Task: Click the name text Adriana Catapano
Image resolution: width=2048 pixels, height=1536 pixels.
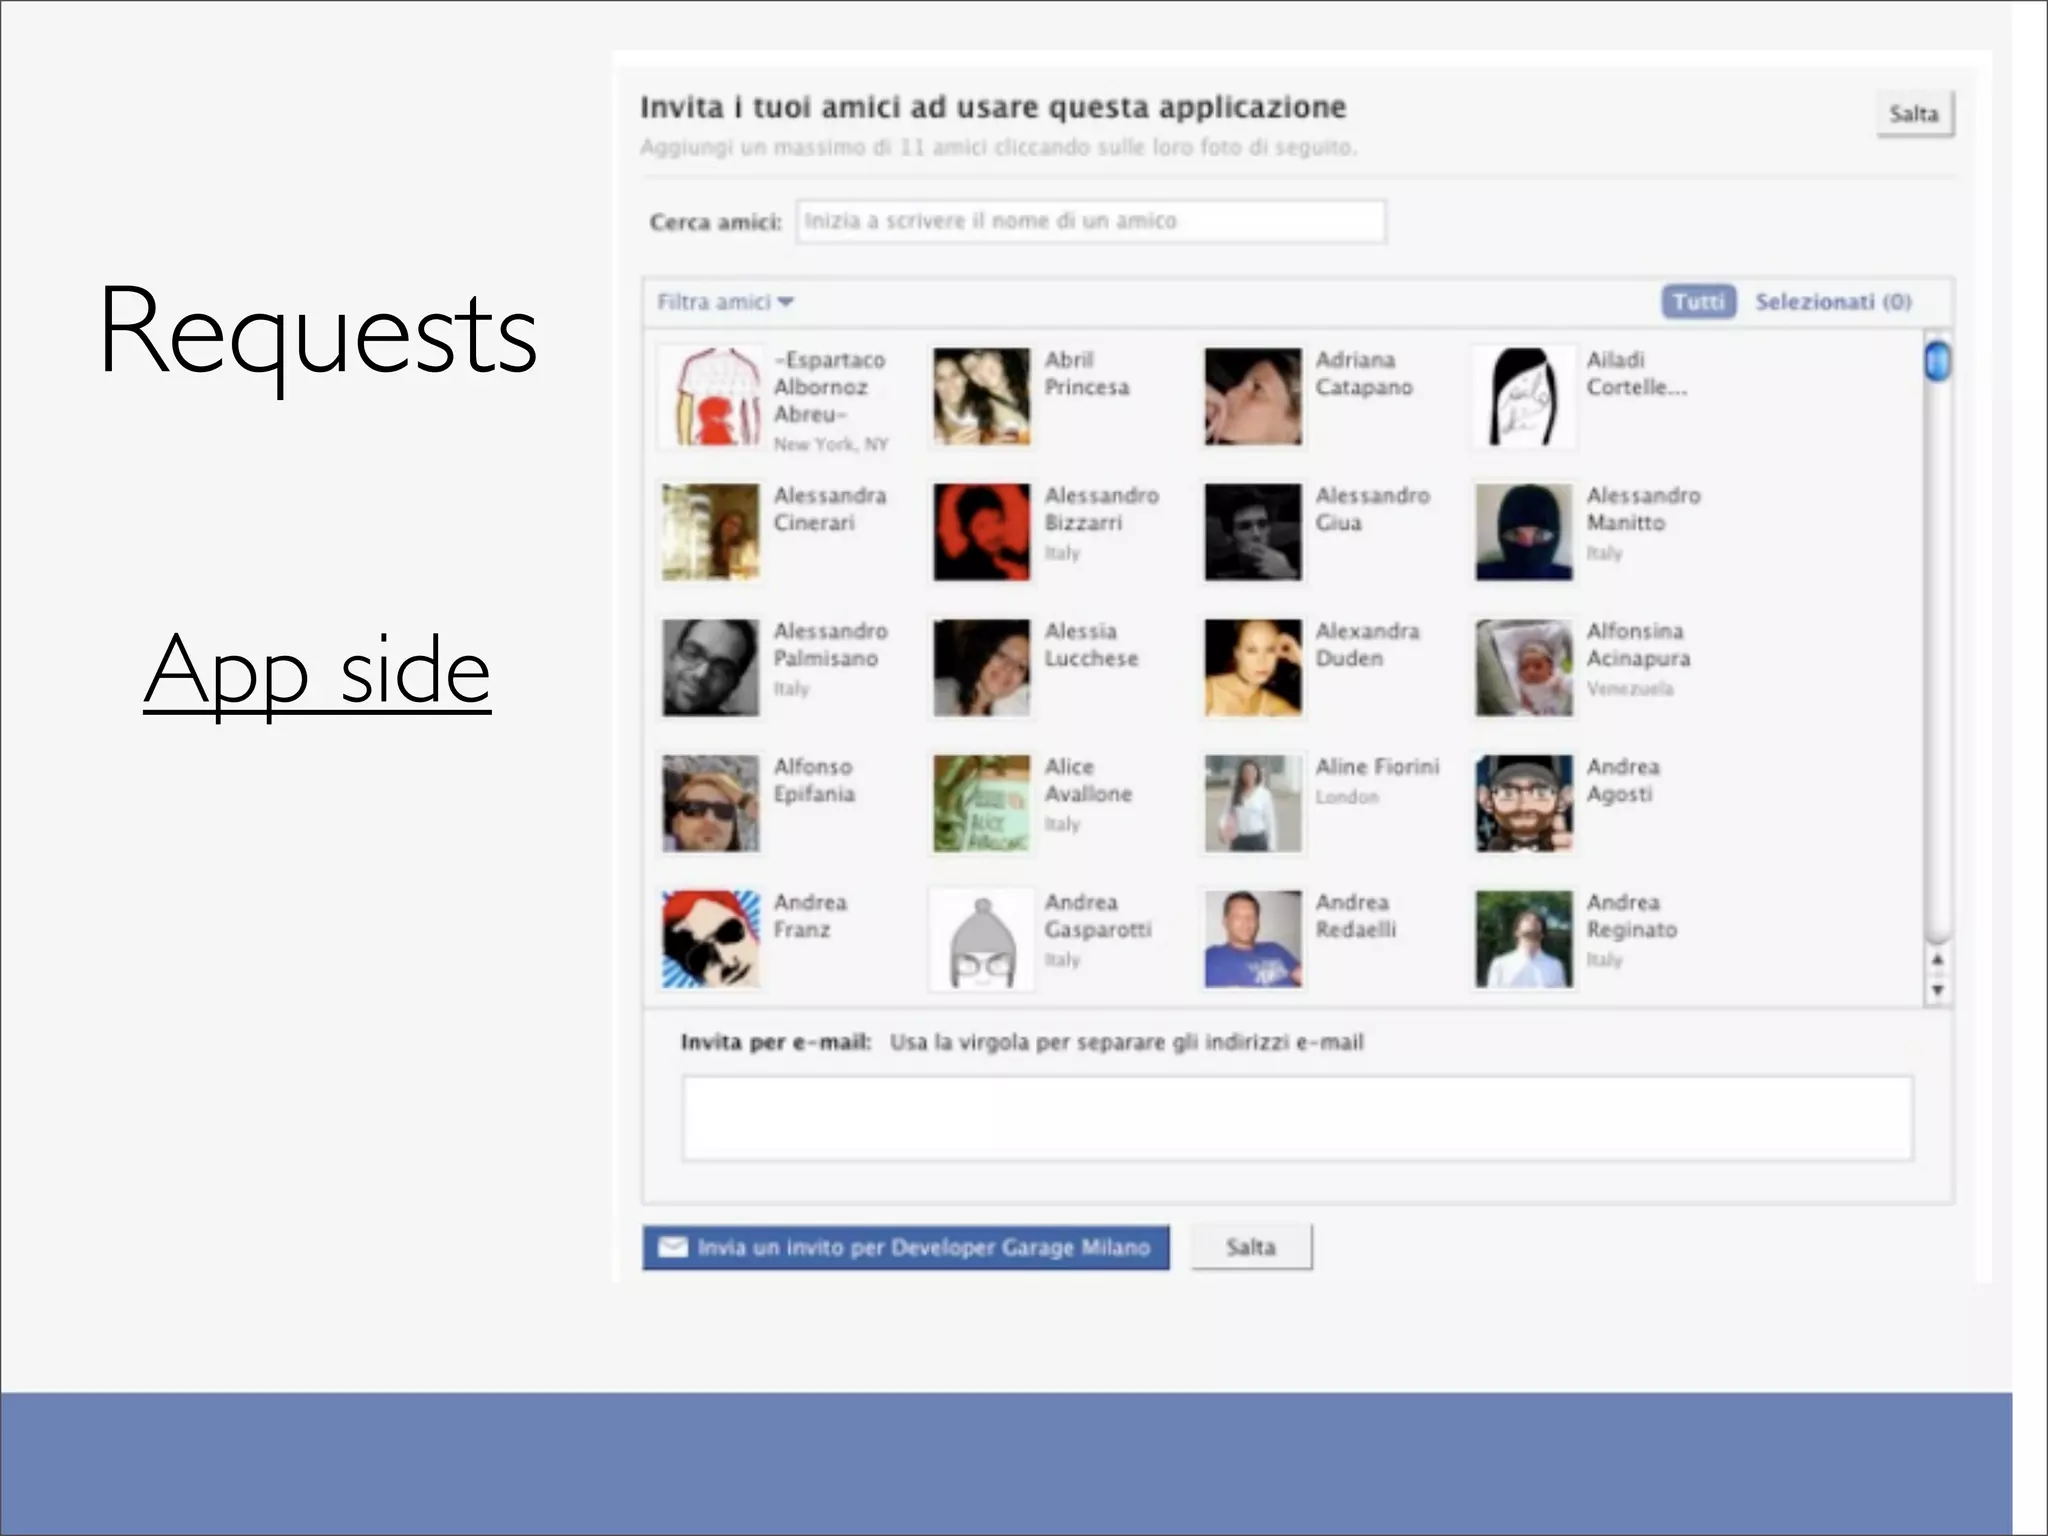Action: (1364, 374)
